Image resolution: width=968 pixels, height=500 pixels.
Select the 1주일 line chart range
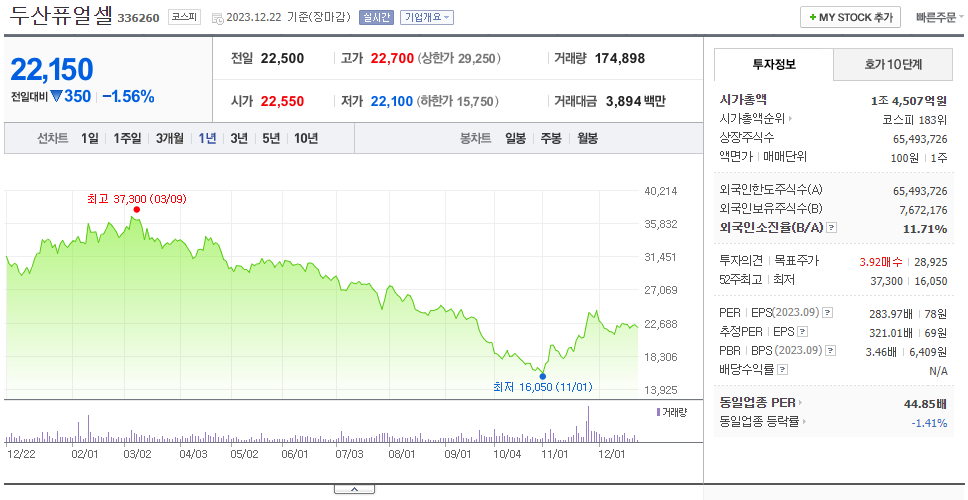click(x=127, y=139)
